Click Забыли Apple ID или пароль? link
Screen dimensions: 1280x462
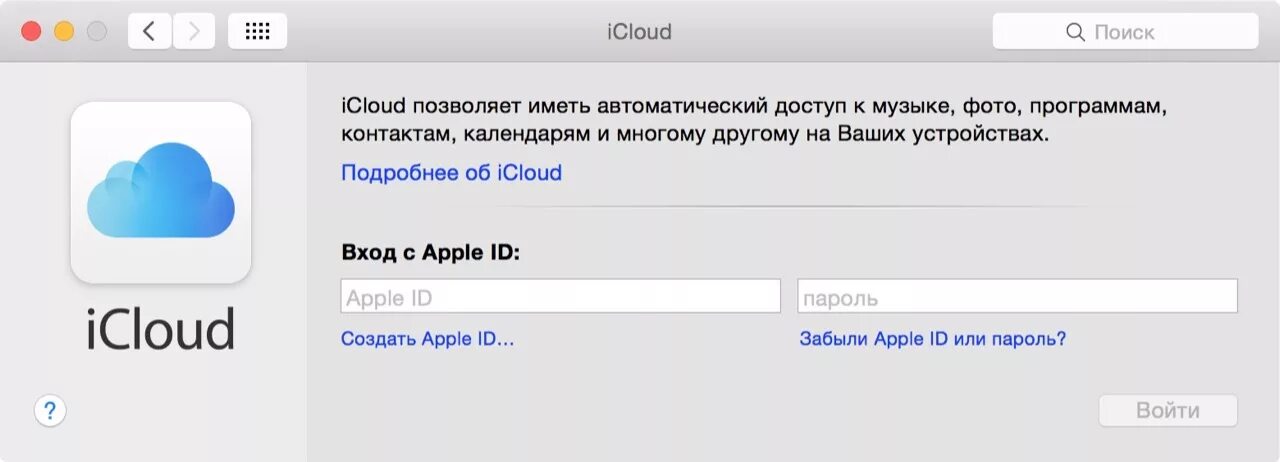(932, 339)
